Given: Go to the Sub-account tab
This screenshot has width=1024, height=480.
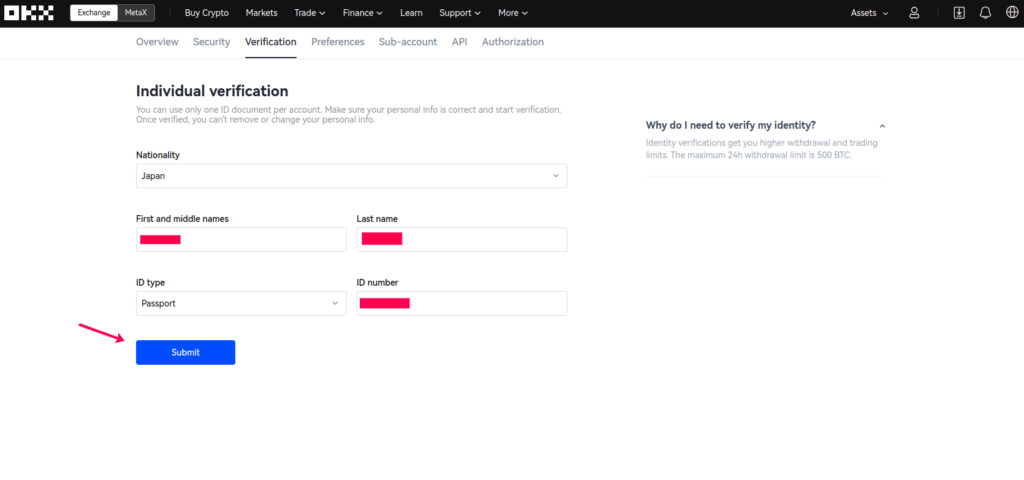Looking at the screenshot, I should pyautogui.click(x=408, y=42).
